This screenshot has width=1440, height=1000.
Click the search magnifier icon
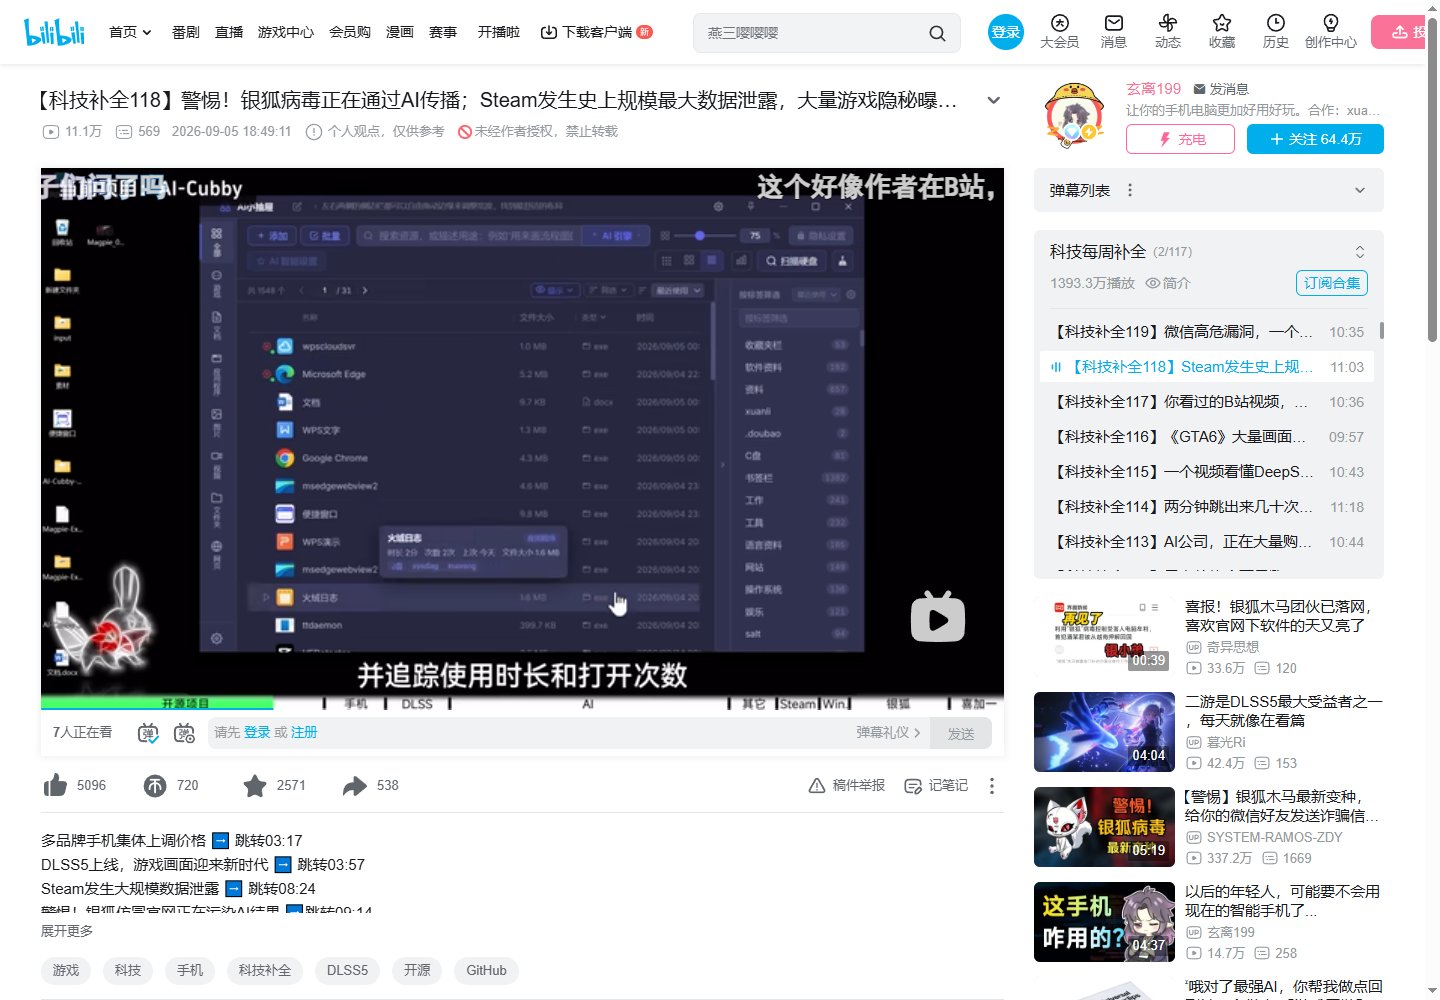[x=937, y=33]
